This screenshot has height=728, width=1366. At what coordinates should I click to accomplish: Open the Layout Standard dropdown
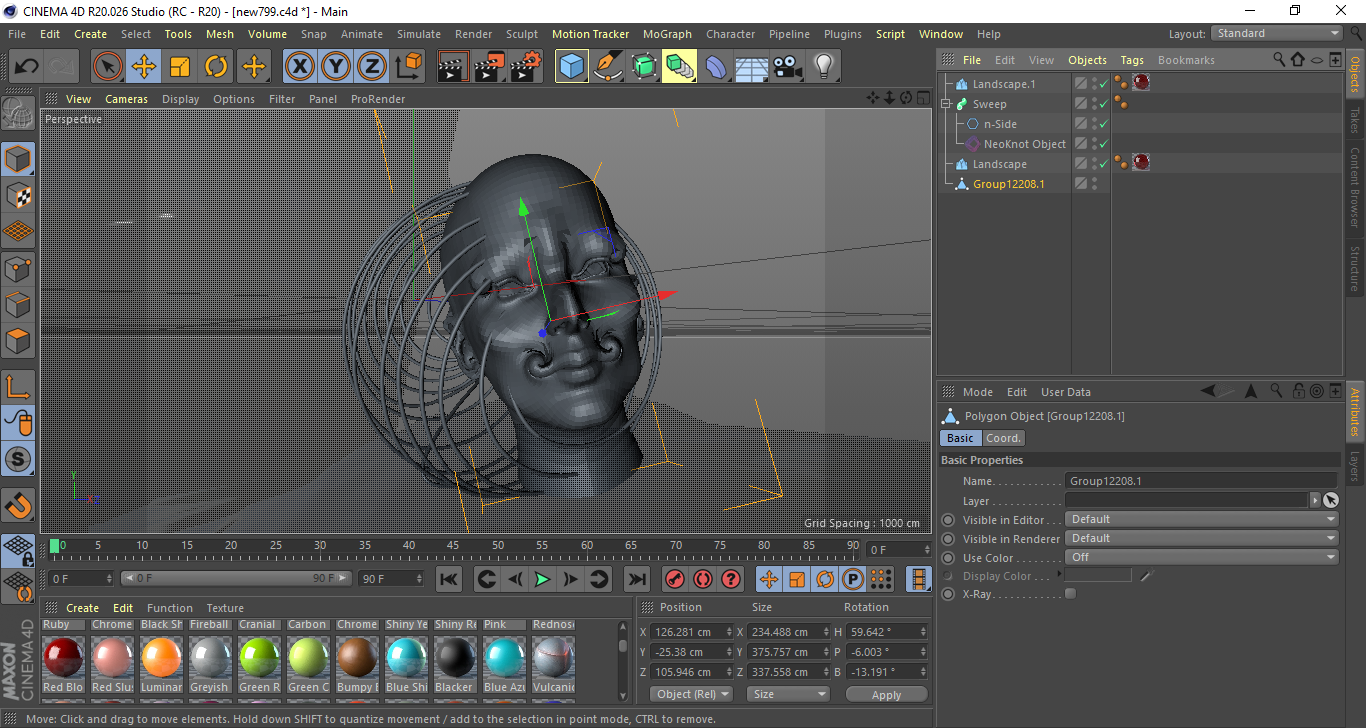point(1276,33)
